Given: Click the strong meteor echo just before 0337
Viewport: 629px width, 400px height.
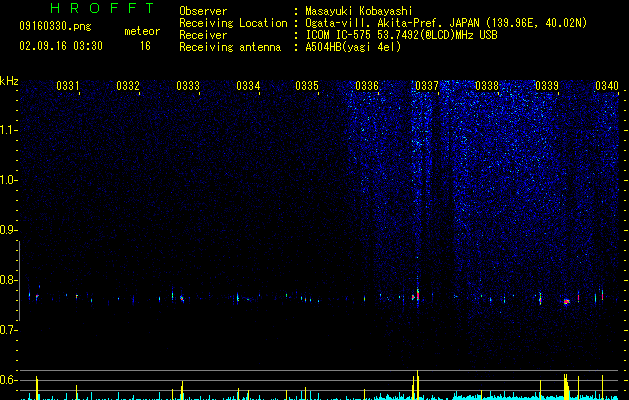Looking at the screenshot, I should [418, 296].
